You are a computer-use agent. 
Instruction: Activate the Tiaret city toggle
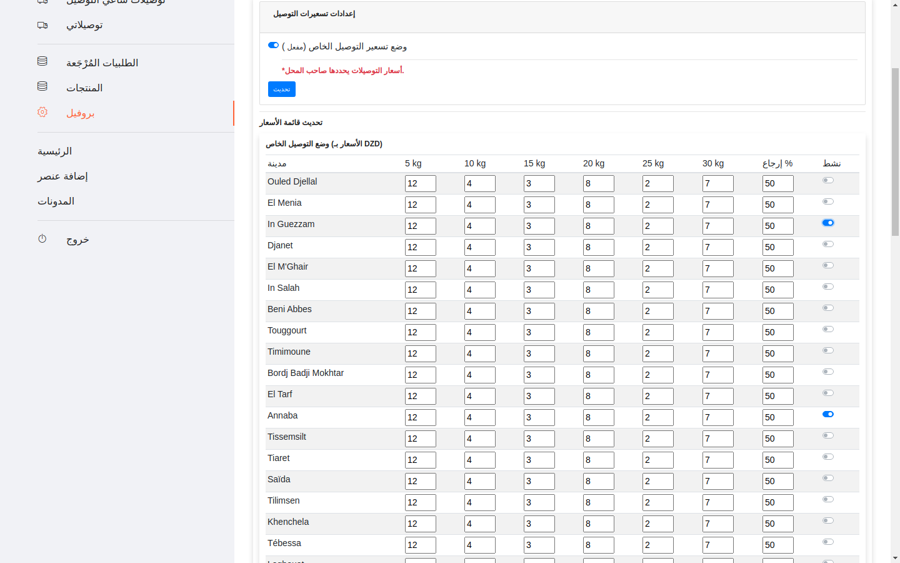(828, 457)
